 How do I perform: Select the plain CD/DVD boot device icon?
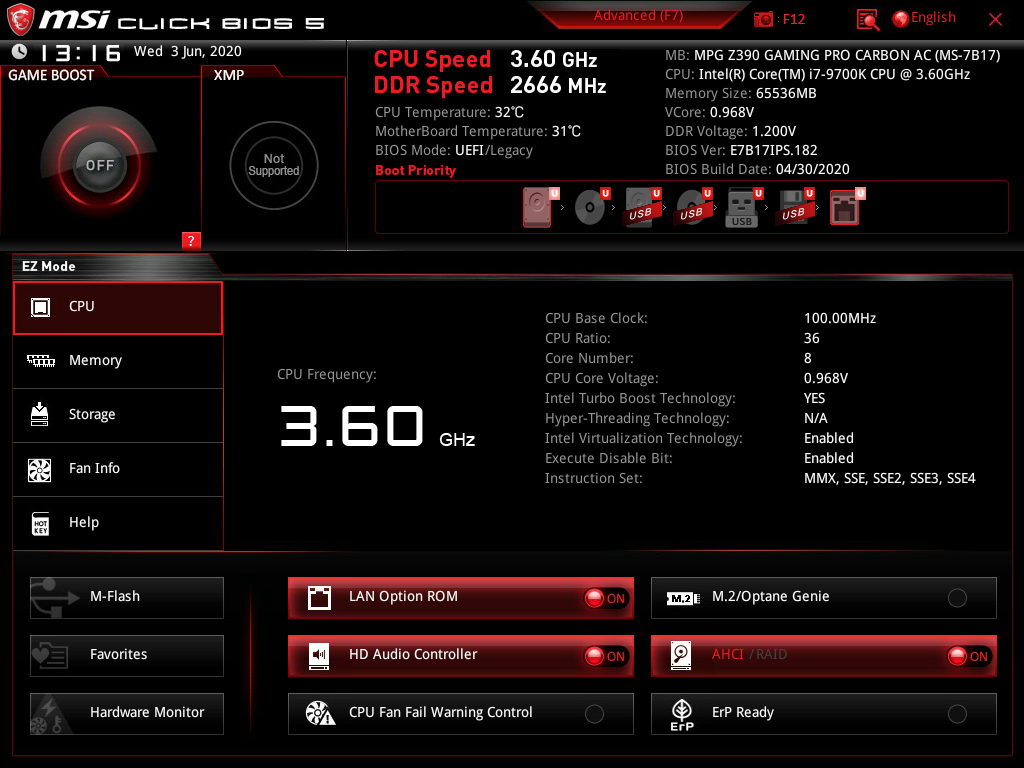click(x=590, y=207)
